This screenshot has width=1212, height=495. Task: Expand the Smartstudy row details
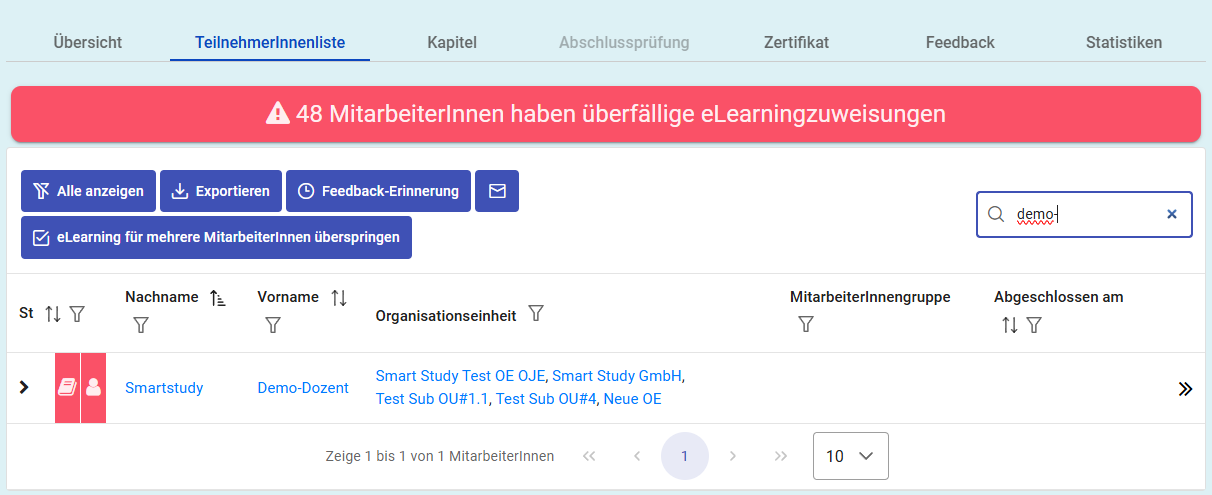[x=24, y=388]
